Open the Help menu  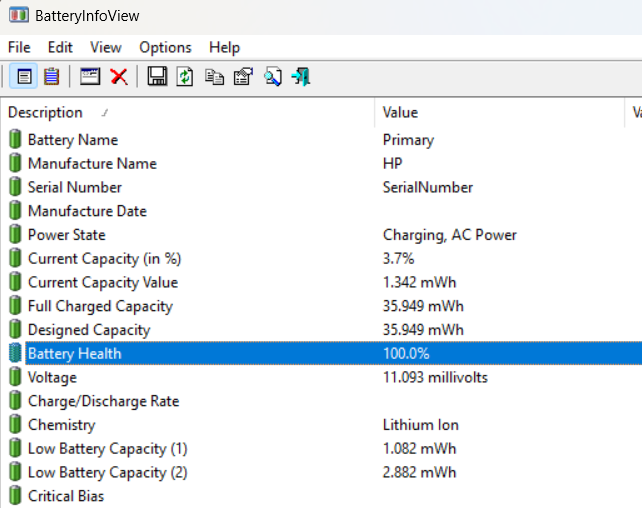click(x=224, y=47)
